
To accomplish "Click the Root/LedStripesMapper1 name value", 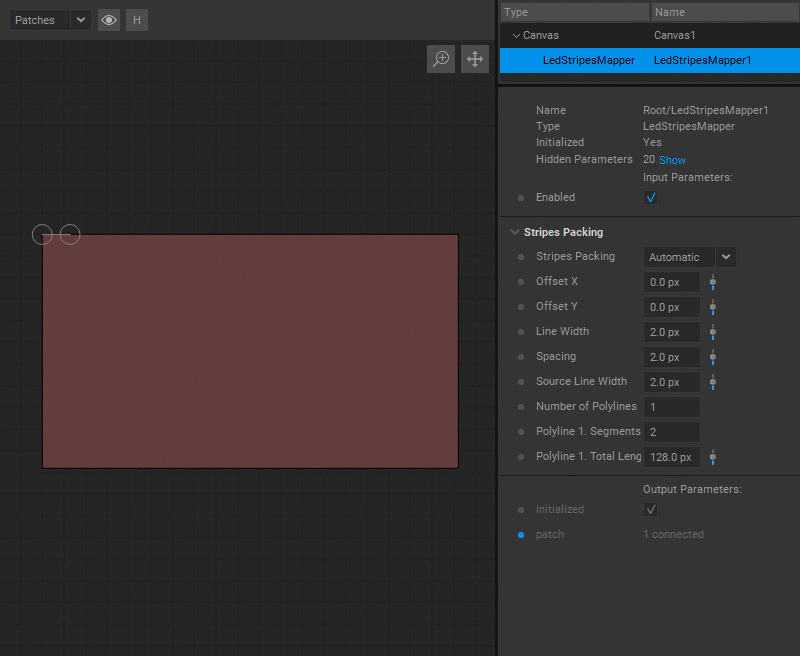I will (706, 110).
